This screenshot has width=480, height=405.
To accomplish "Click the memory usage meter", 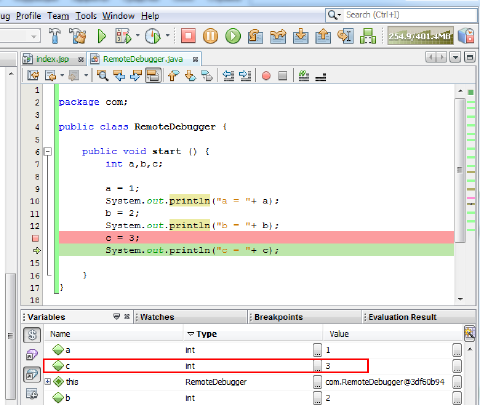I will click(420, 36).
